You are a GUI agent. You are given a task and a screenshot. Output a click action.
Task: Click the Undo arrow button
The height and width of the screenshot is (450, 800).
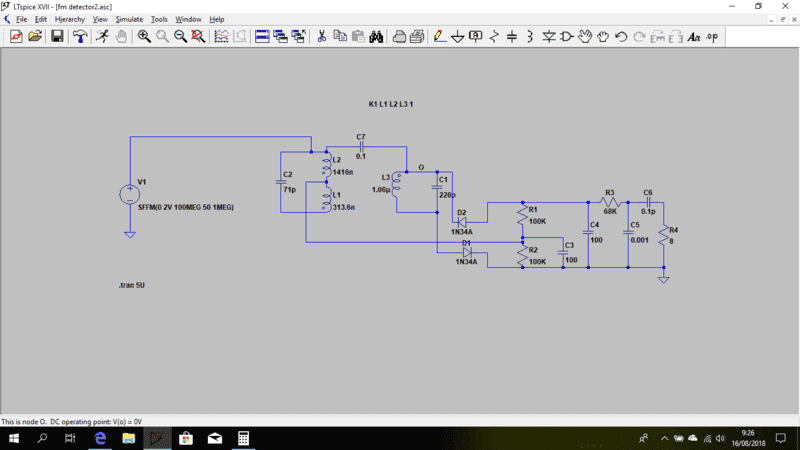point(621,37)
